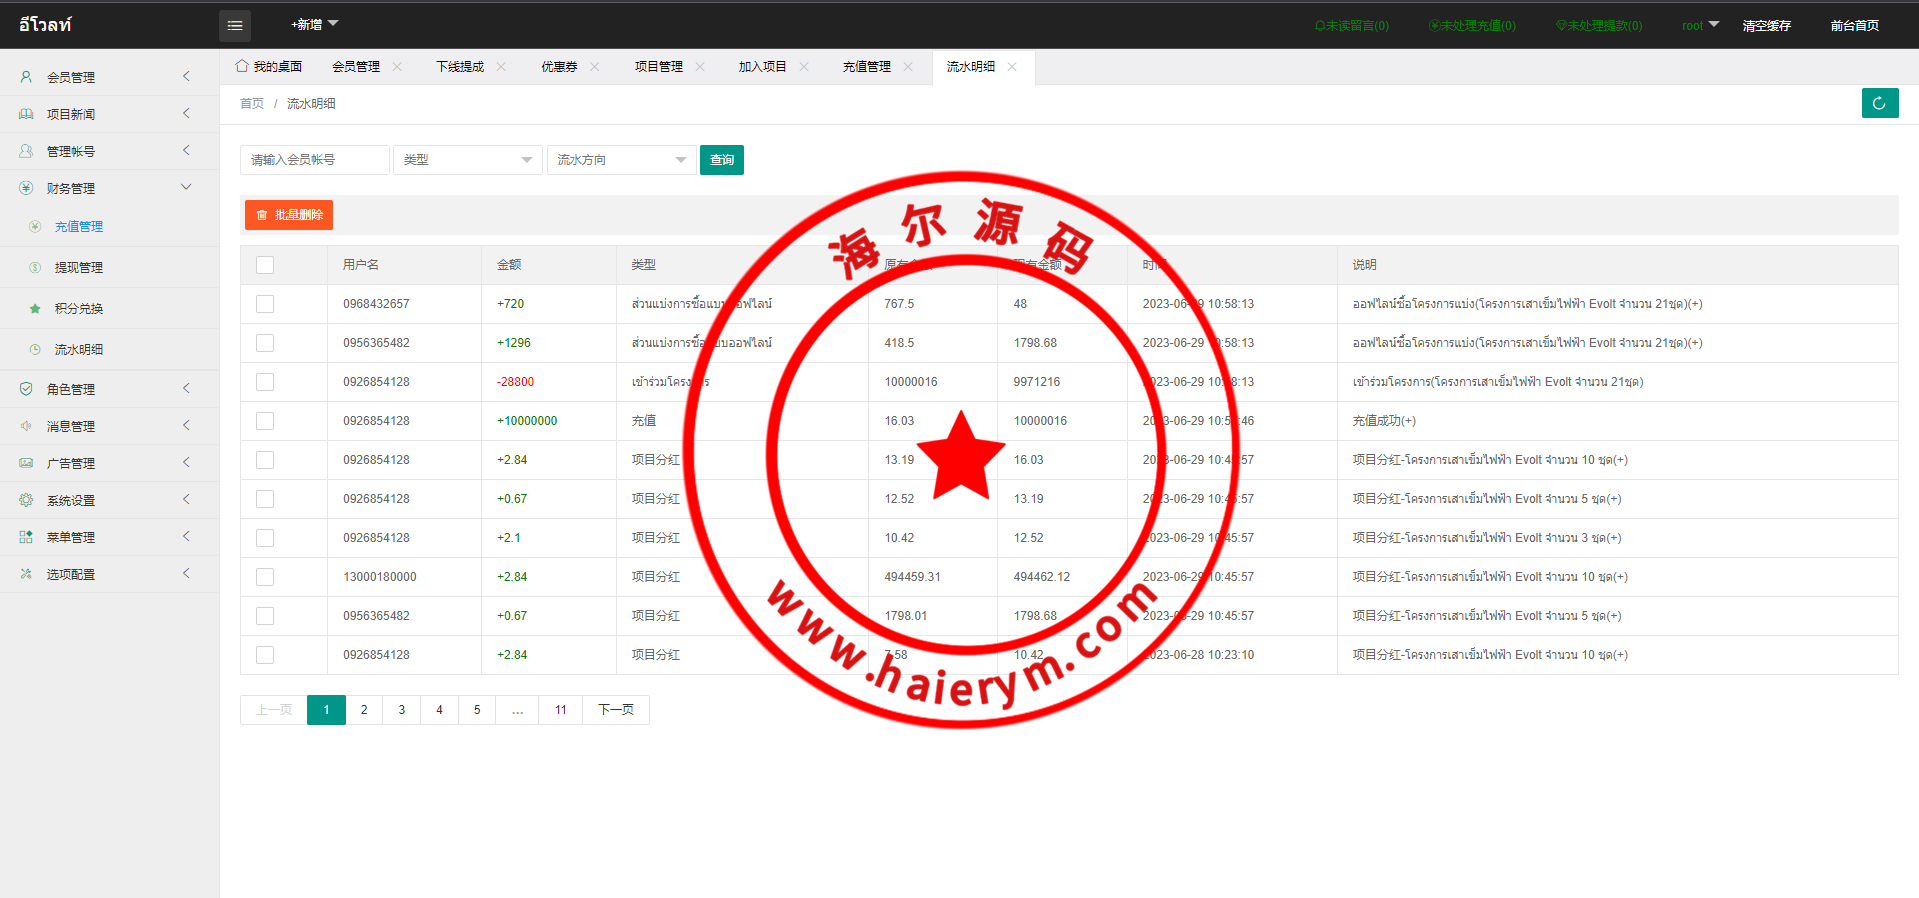Click the 积分兑换 star icon in sidebar
This screenshot has width=1919, height=898.
click(35, 309)
